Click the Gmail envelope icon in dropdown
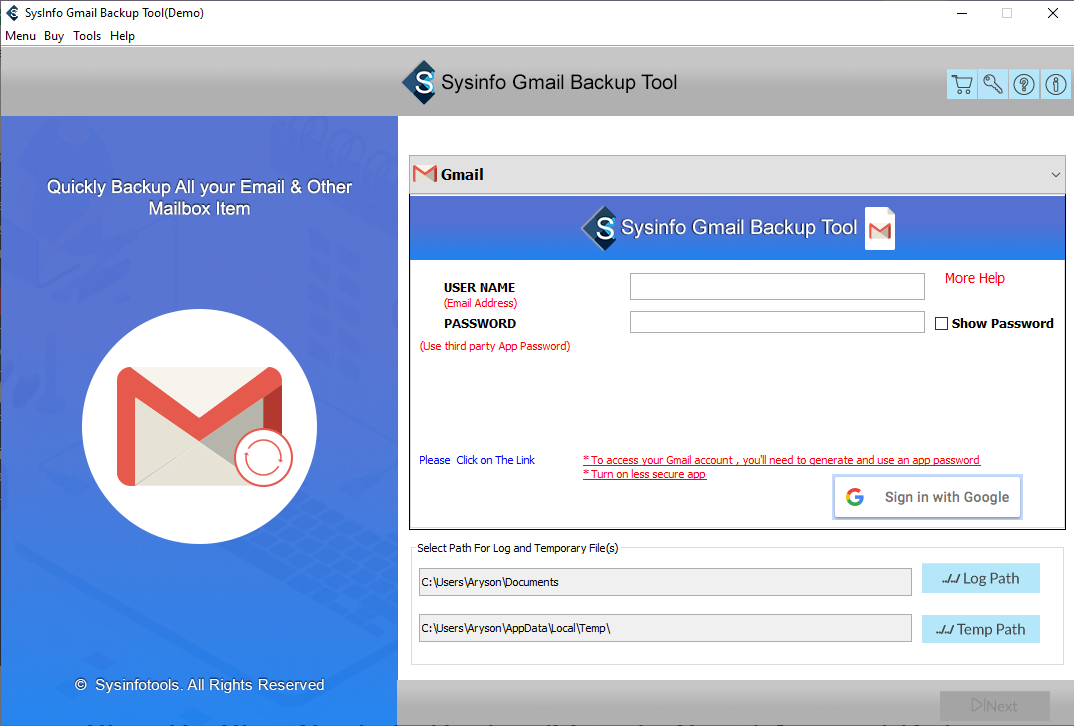Image resolution: width=1074 pixels, height=726 pixels. click(425, 174)
